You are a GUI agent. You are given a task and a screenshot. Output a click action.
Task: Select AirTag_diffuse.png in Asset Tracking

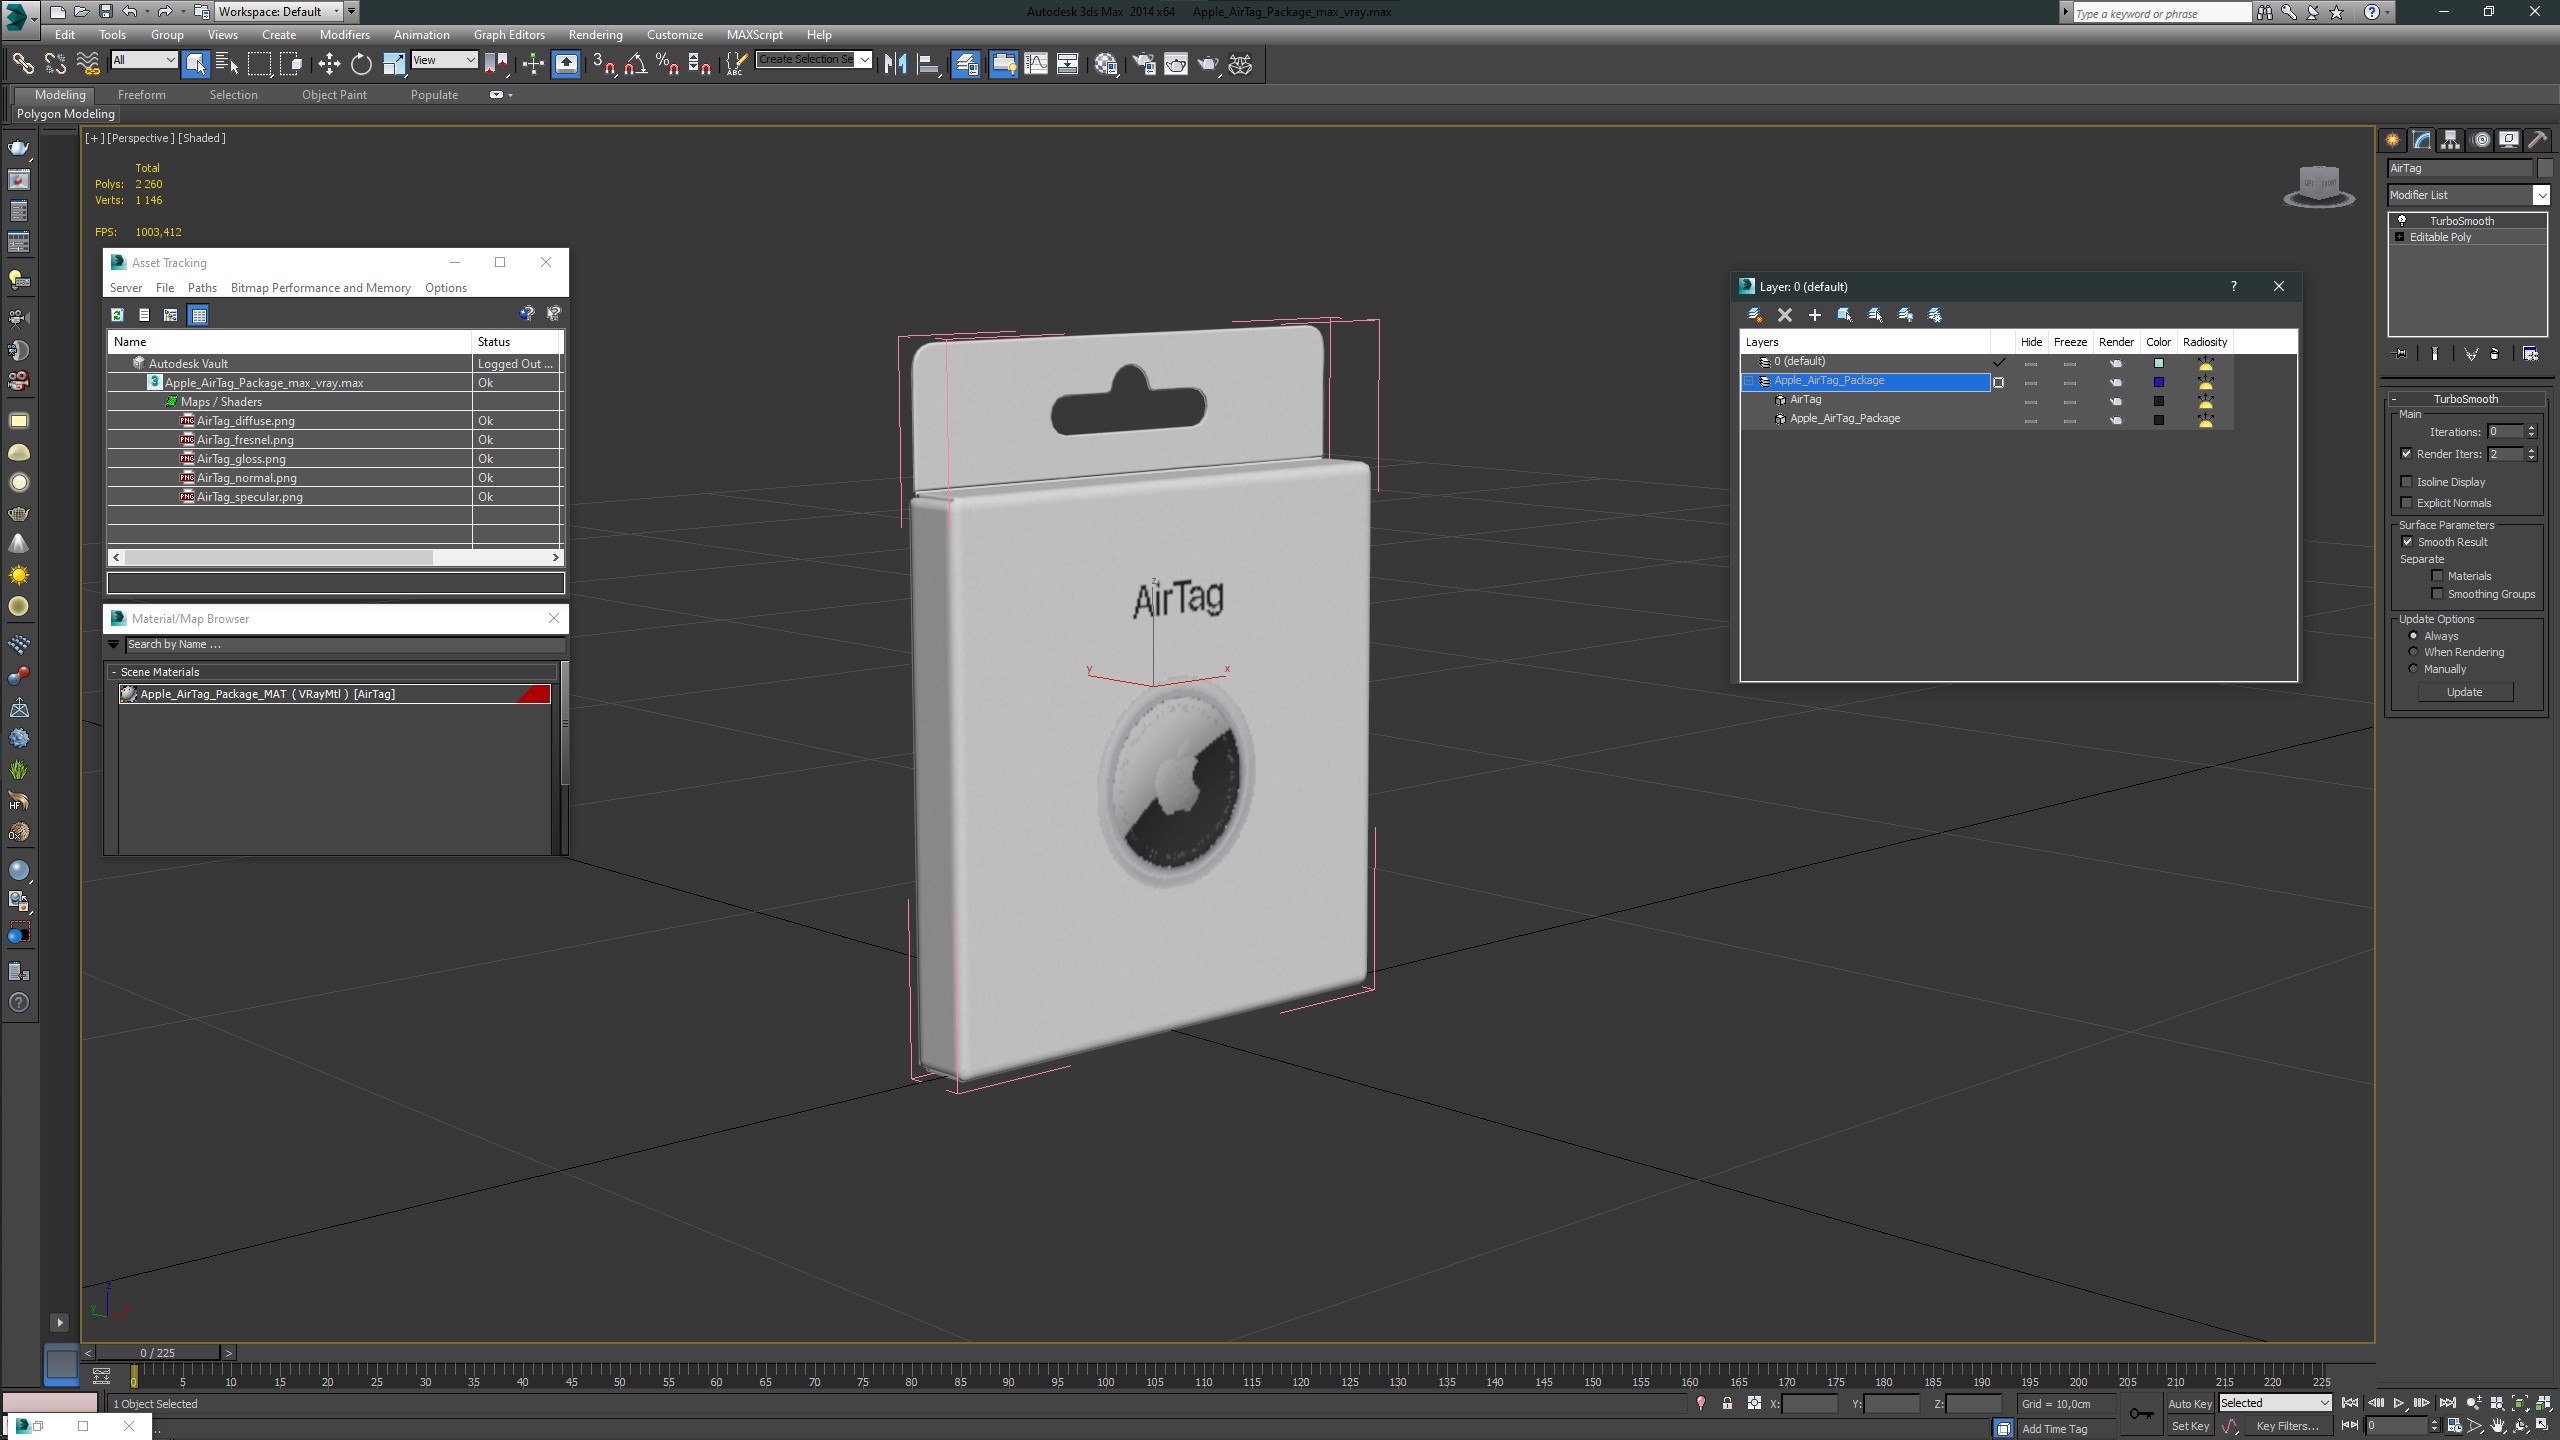(245, 421)
